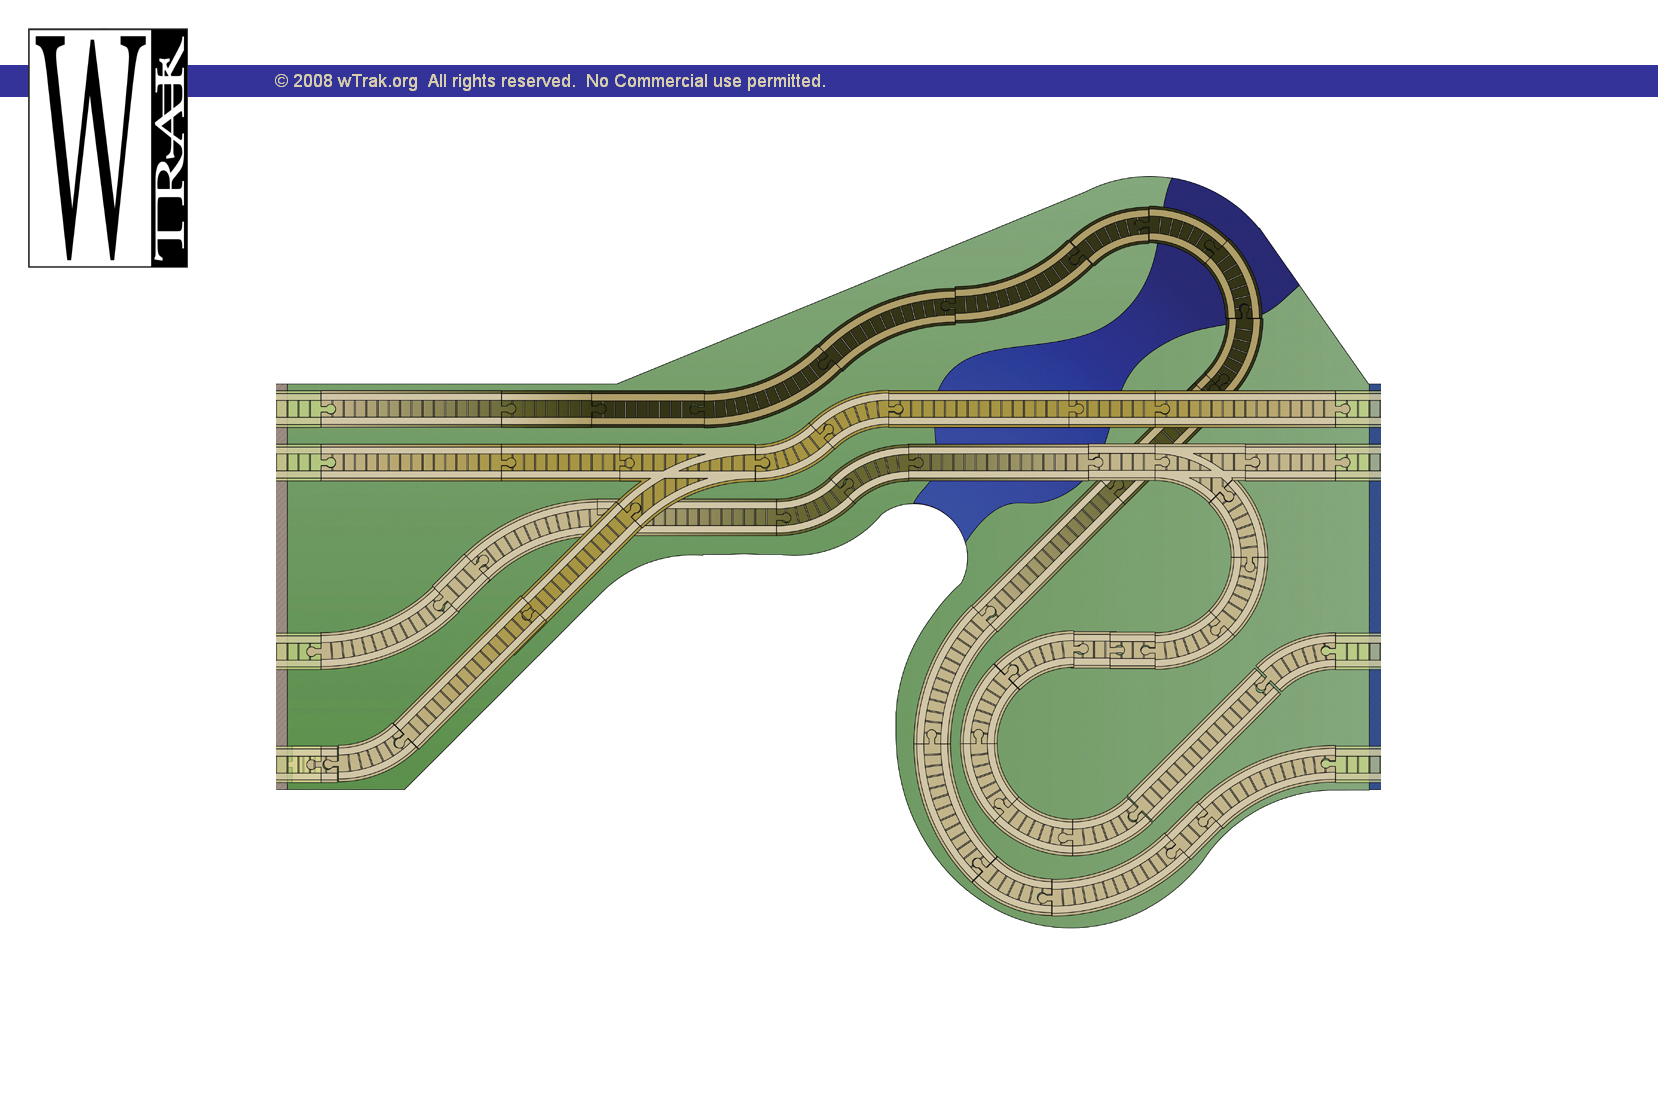Click the green grass inside the oval loop
This screenshot has height=1105, width=1658.
point(1080,730)
